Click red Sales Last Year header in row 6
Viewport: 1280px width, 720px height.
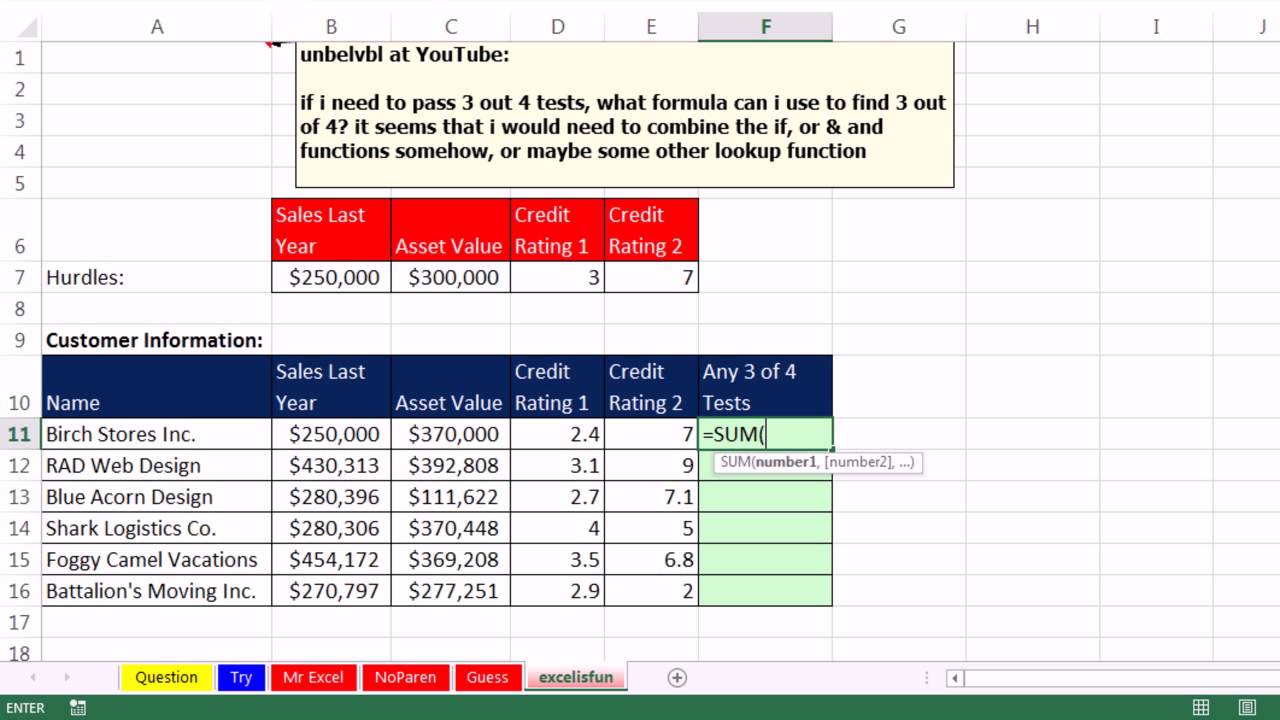click(331, 230)
